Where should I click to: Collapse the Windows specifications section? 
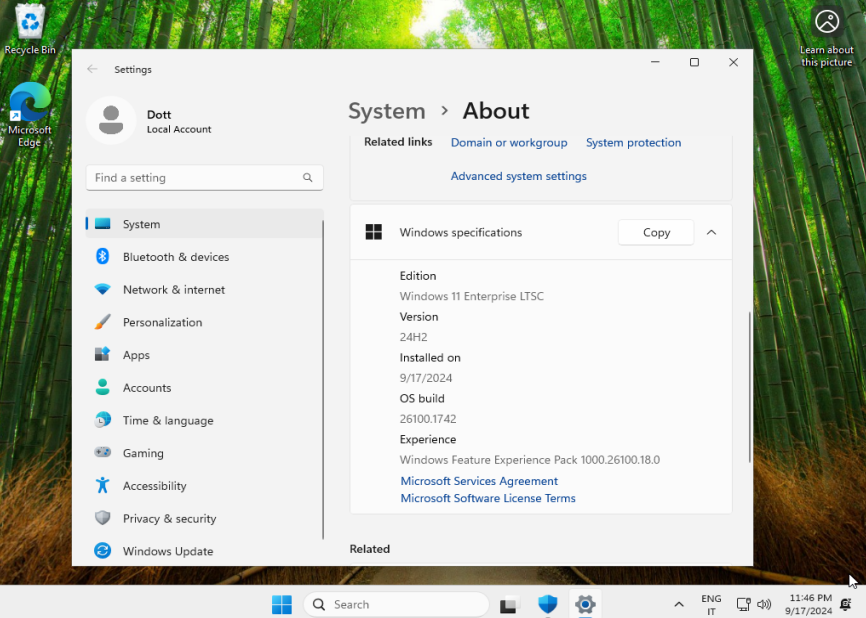point(711,233)
